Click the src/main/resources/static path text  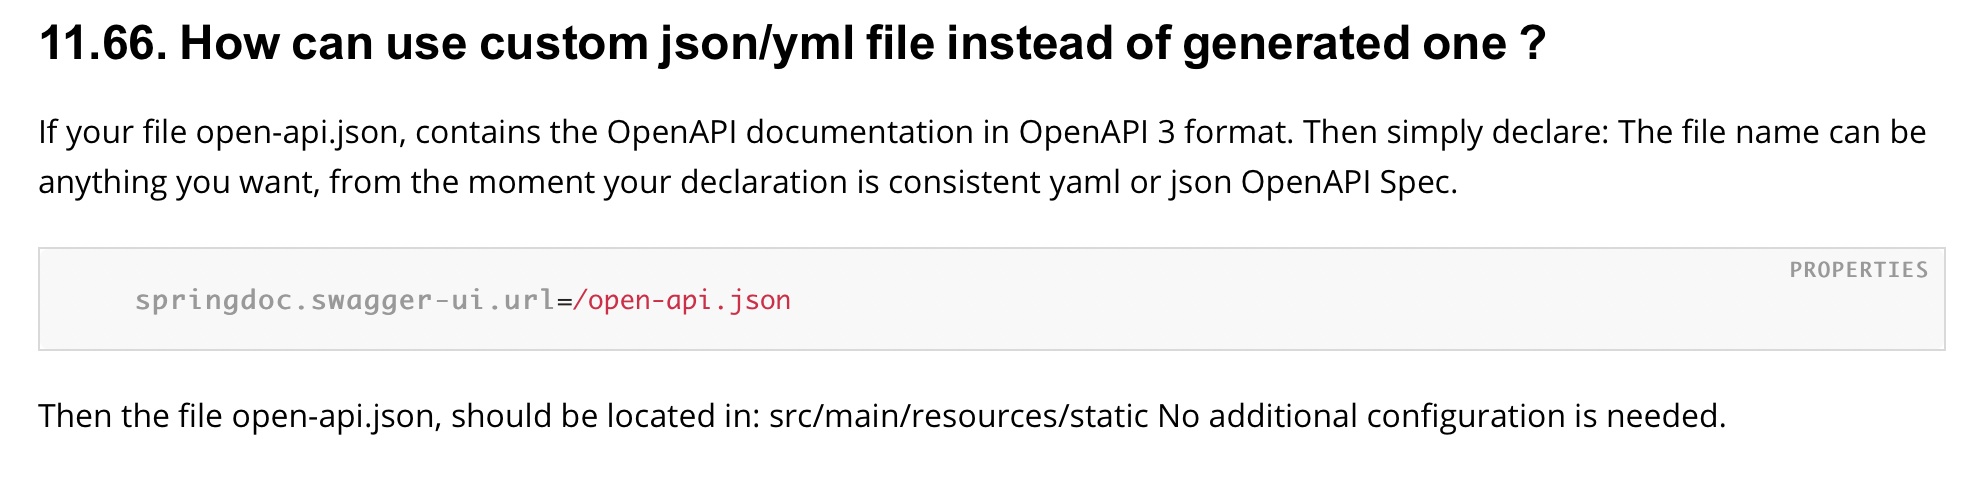[958, 416]
